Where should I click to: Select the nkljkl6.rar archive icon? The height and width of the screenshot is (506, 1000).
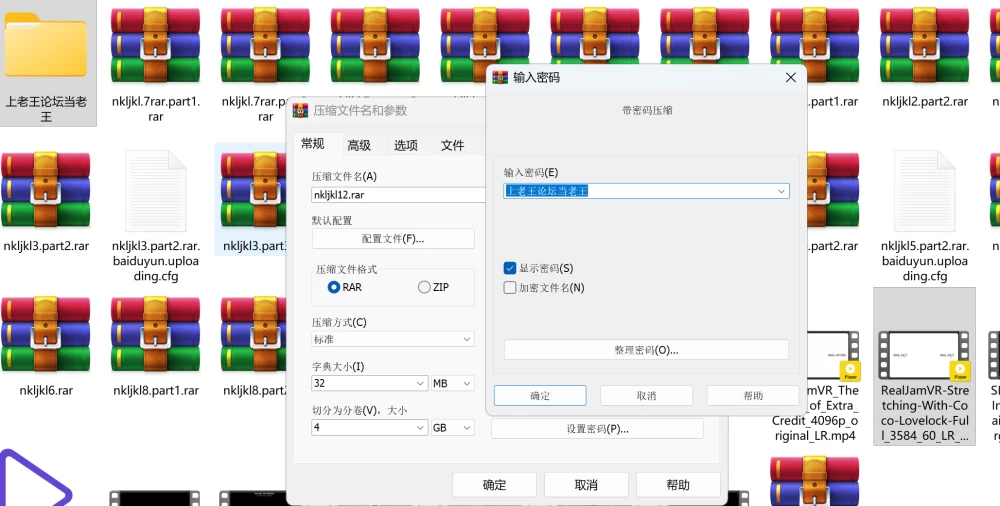(x=45, y=334)
